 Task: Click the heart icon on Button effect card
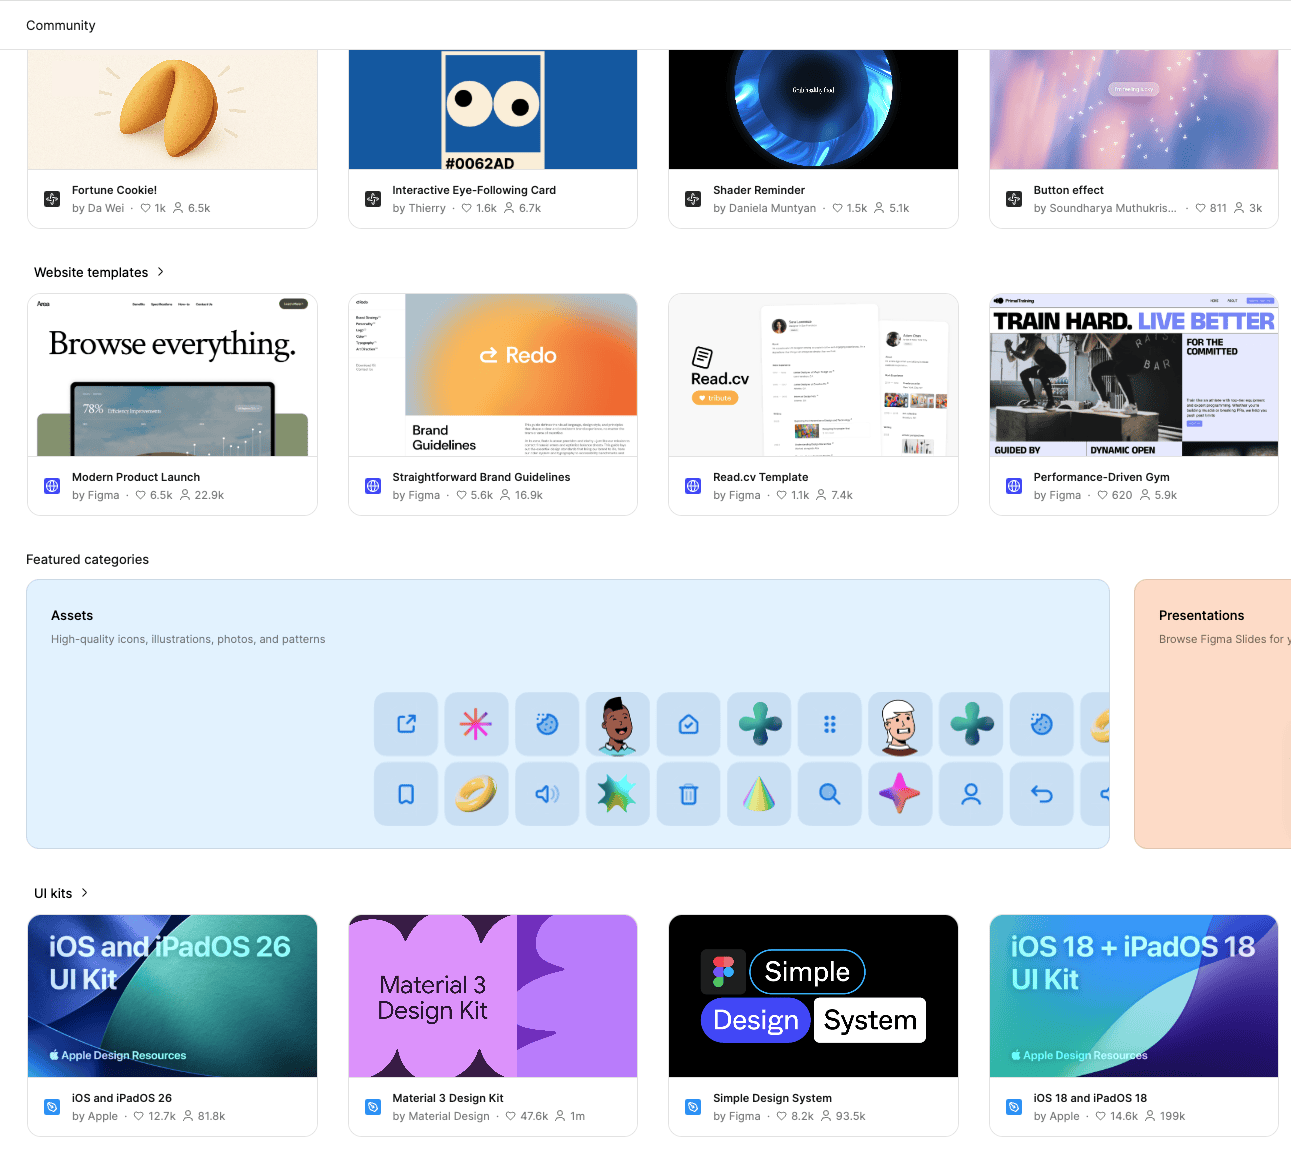(x=1201, y=208)
